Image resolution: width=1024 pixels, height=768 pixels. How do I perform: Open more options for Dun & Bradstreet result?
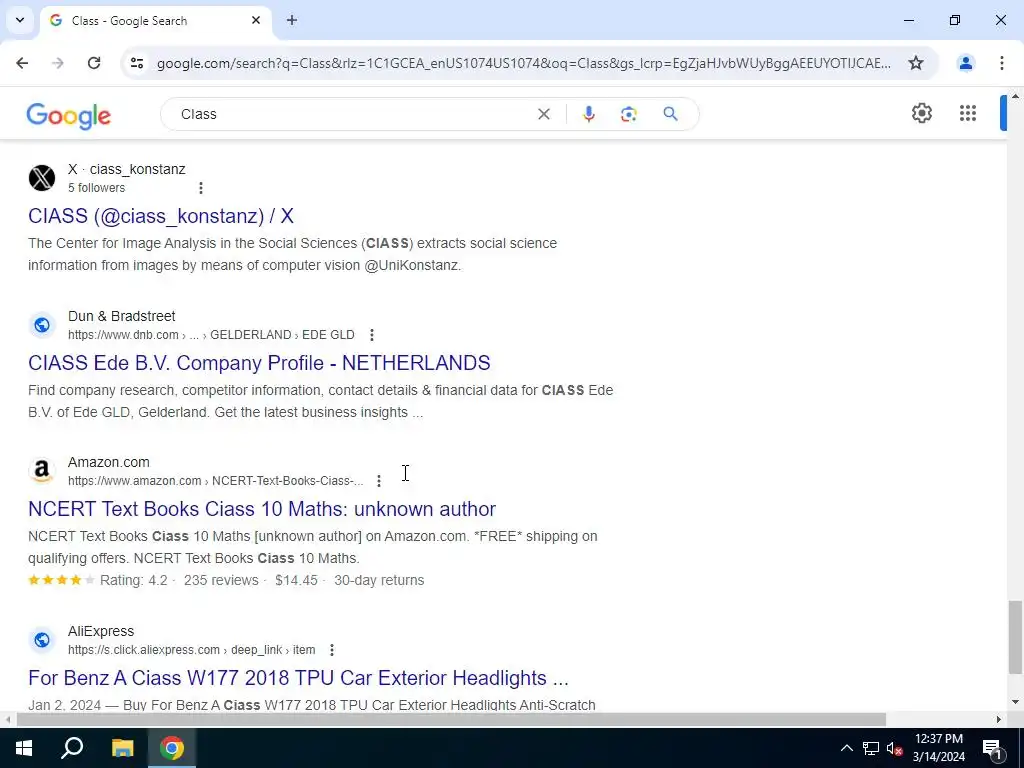[x=372, y=335]
